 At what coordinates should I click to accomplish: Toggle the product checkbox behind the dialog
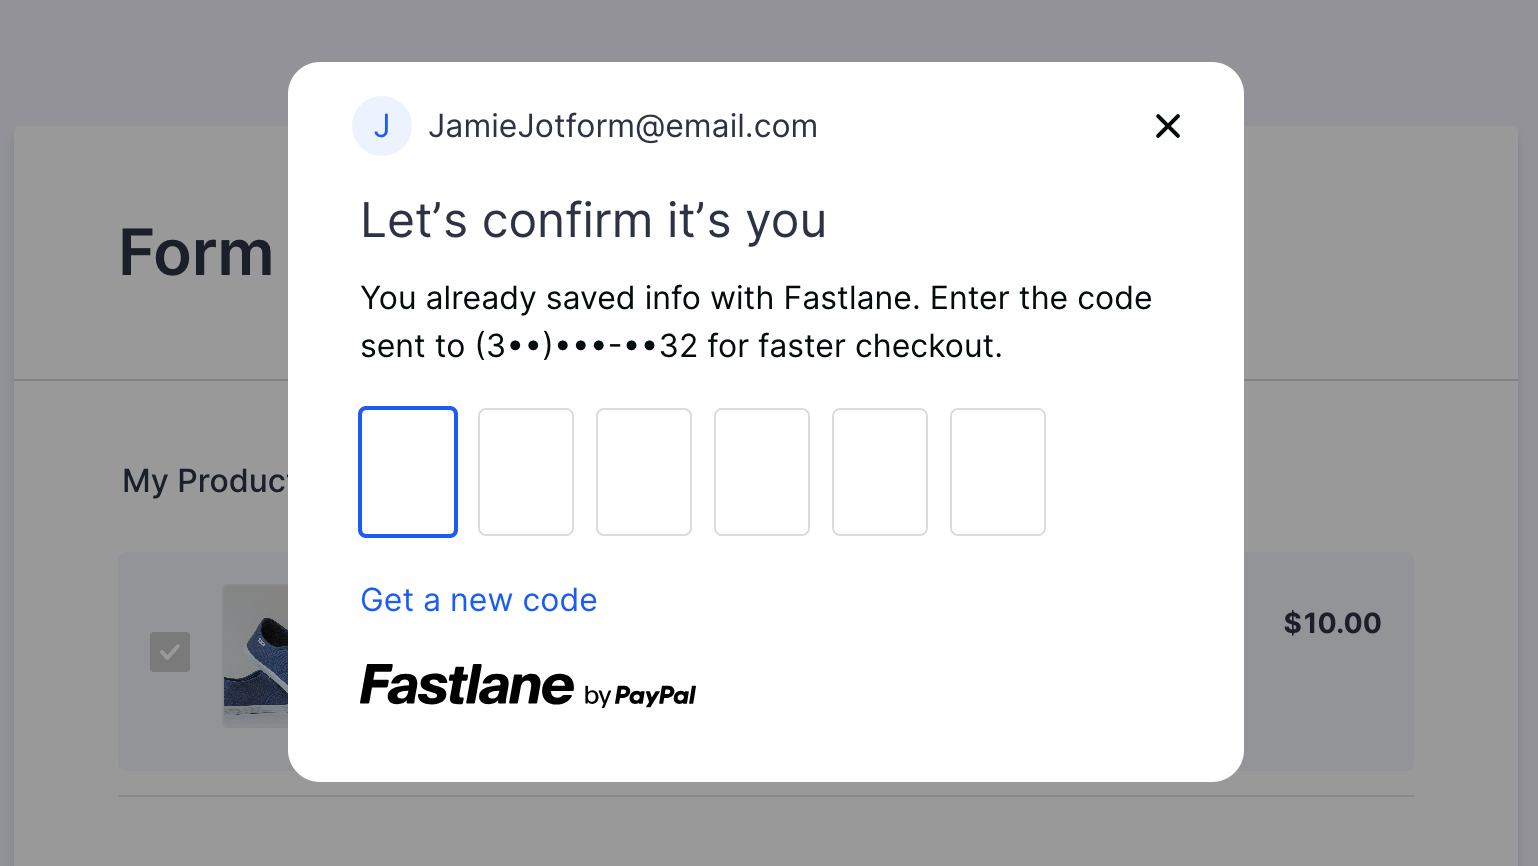(170, 652)
